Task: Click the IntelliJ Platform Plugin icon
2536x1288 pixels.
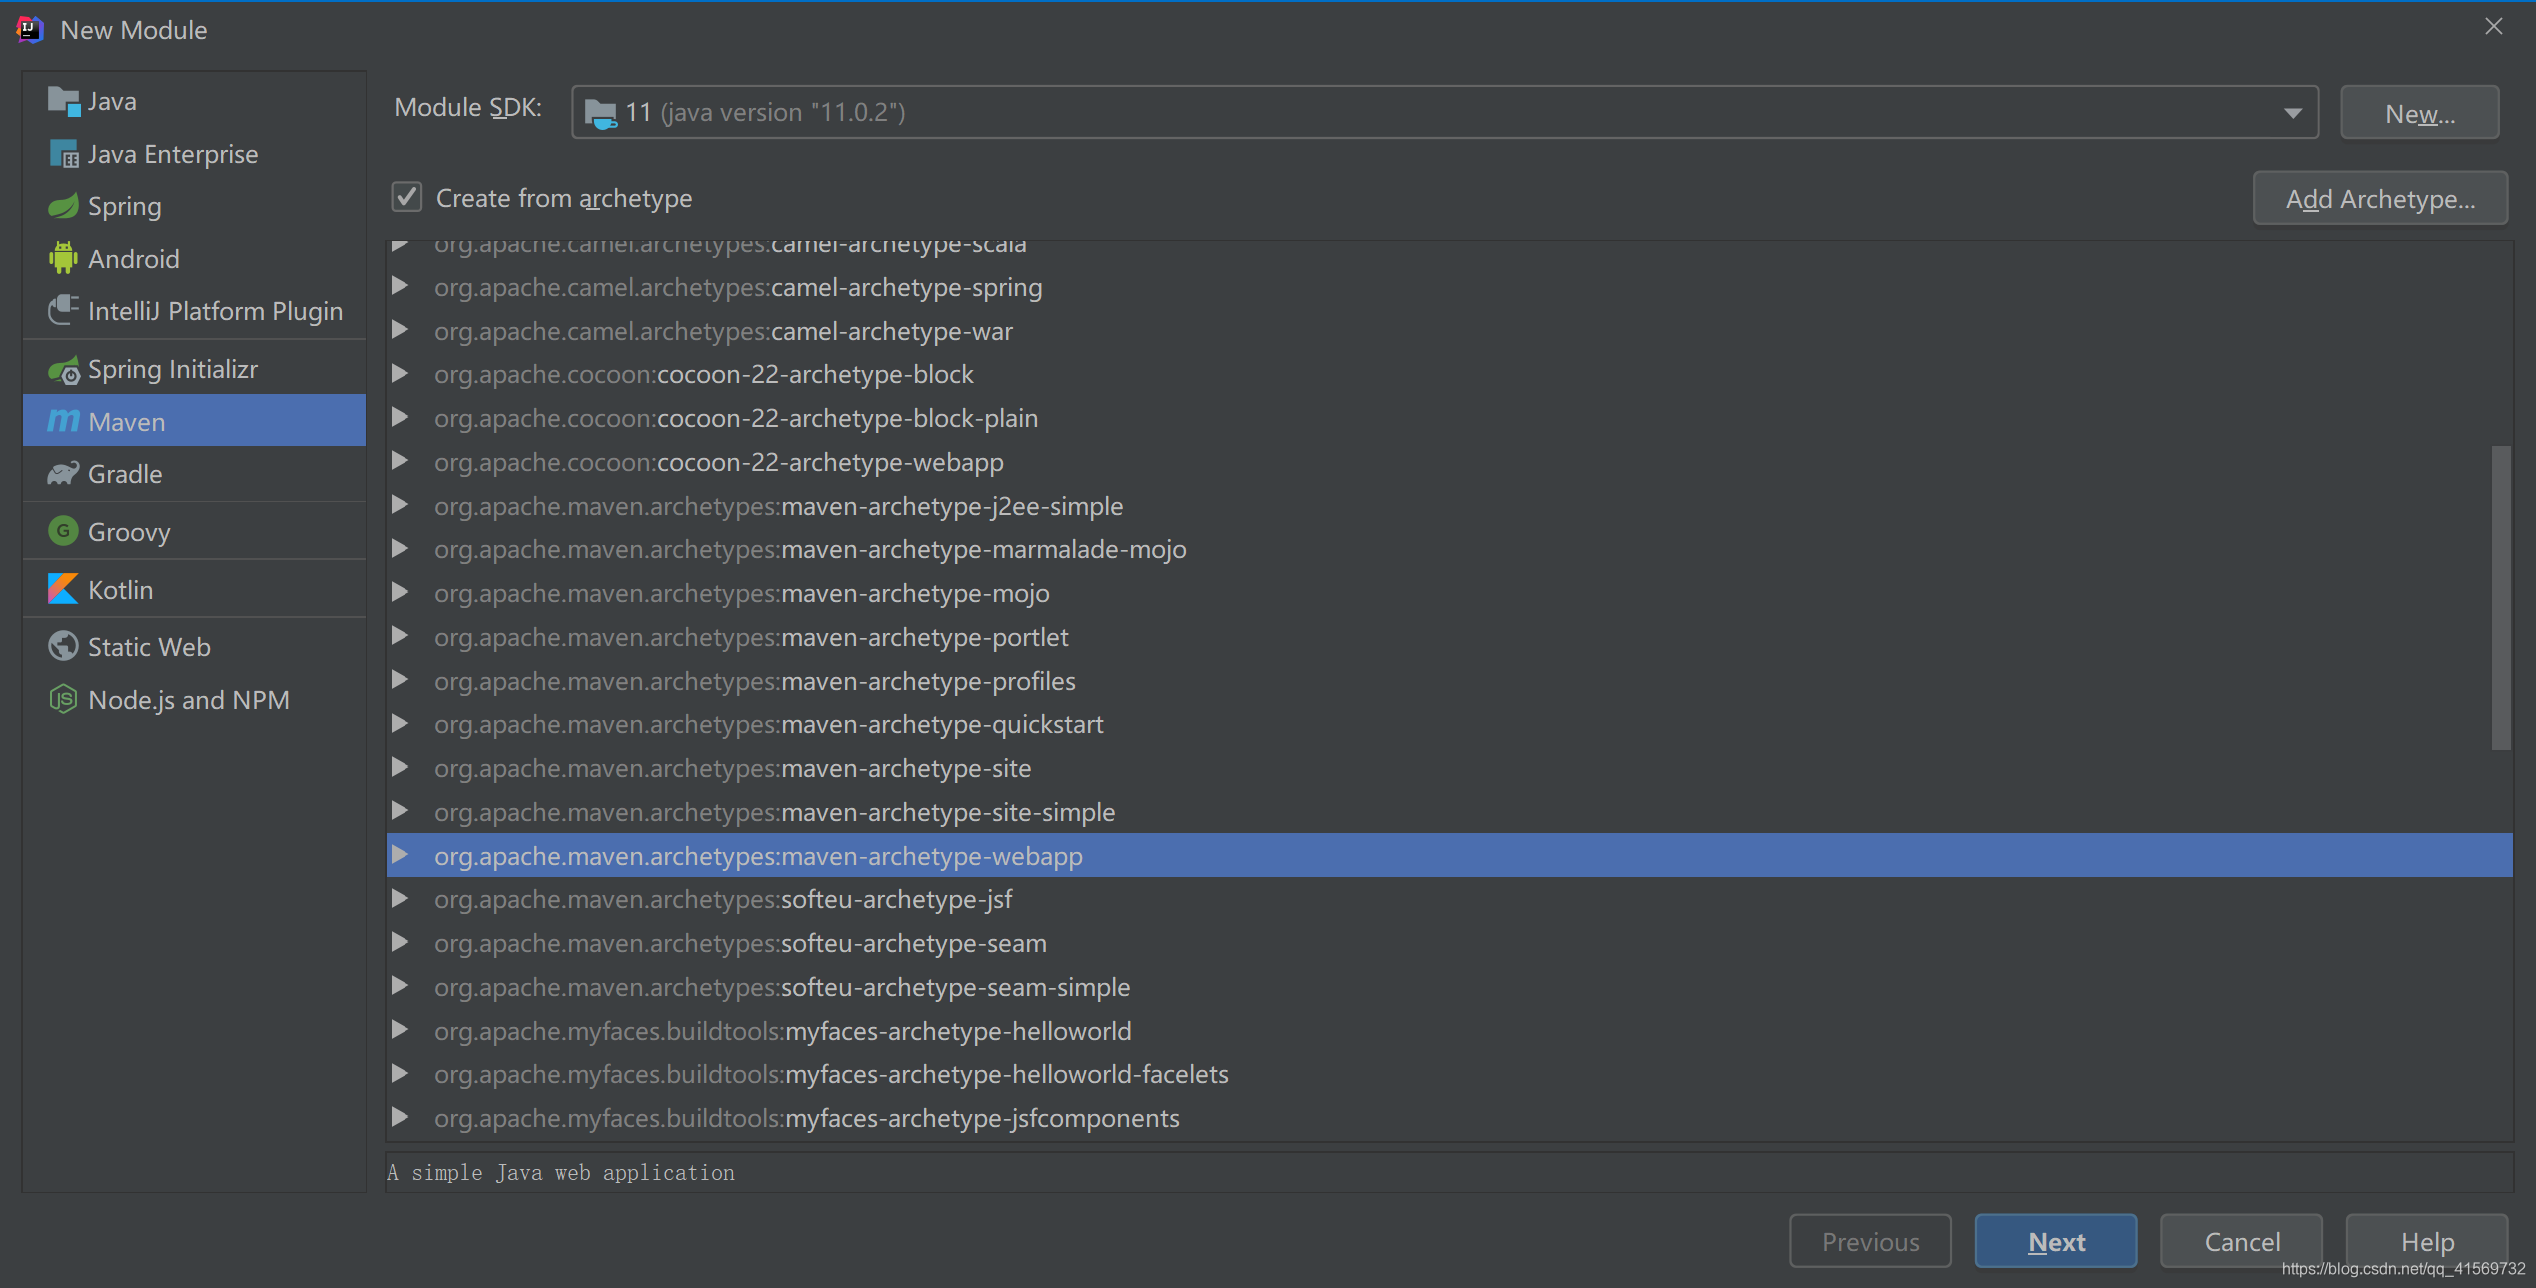Action: tap(63, 310)
